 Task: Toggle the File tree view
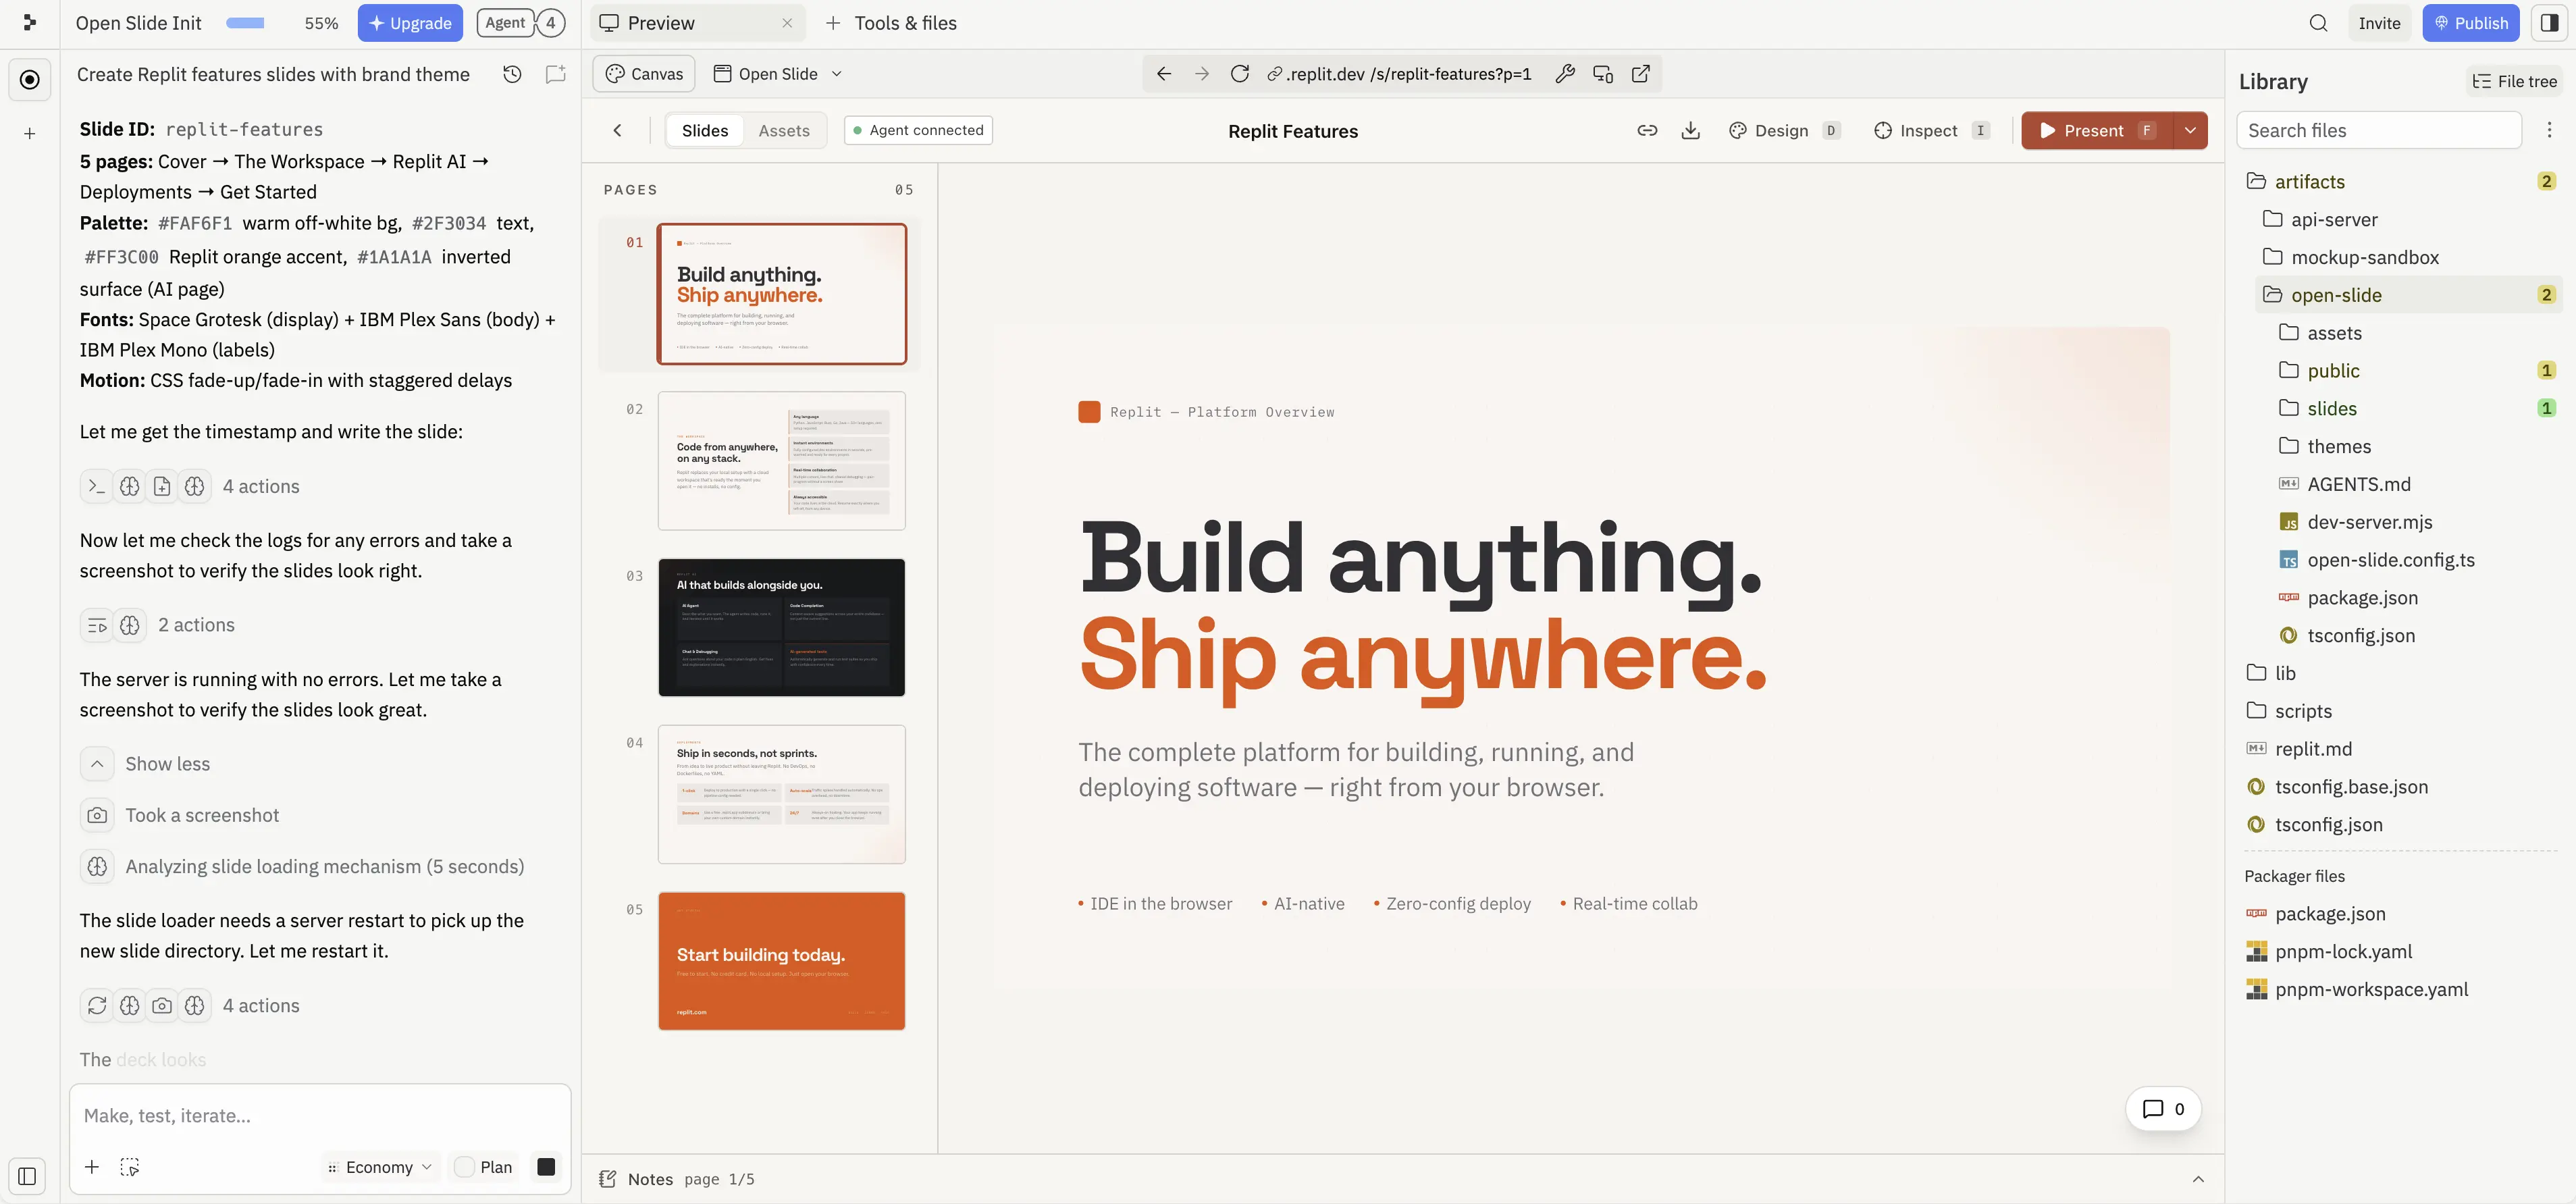click(2514, 81)
